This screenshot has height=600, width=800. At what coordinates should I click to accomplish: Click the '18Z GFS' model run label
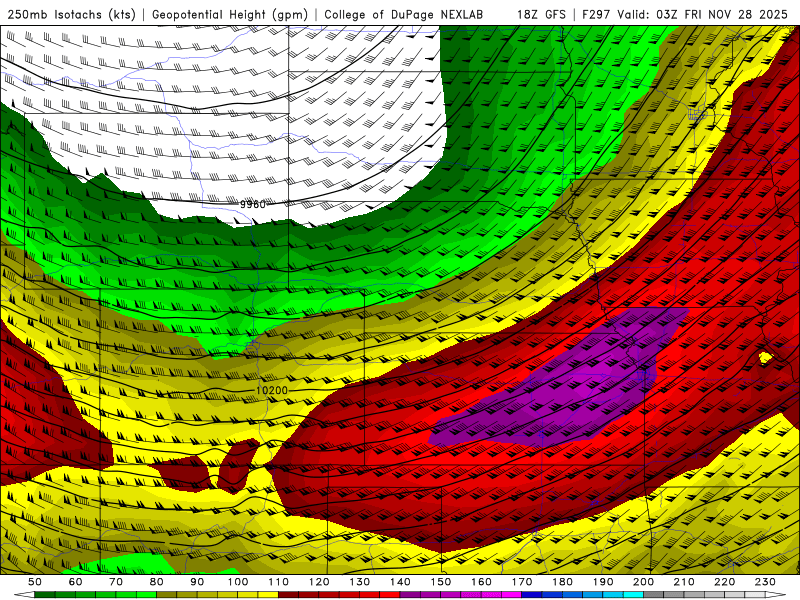click(541, 15)
